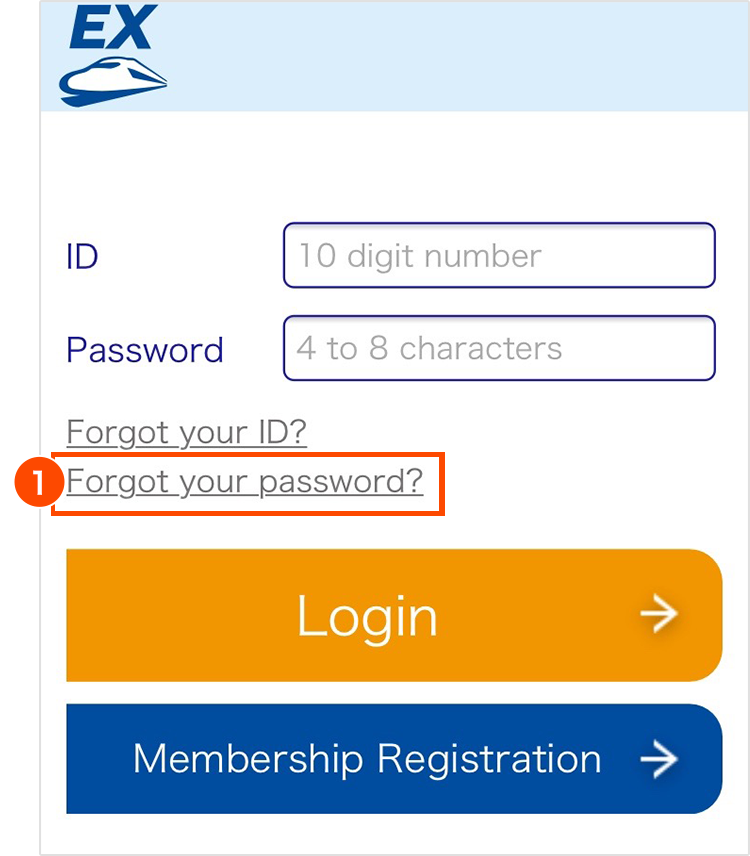Click the arrow icon on Login button
750x856 pixels.
click(659, 615)
